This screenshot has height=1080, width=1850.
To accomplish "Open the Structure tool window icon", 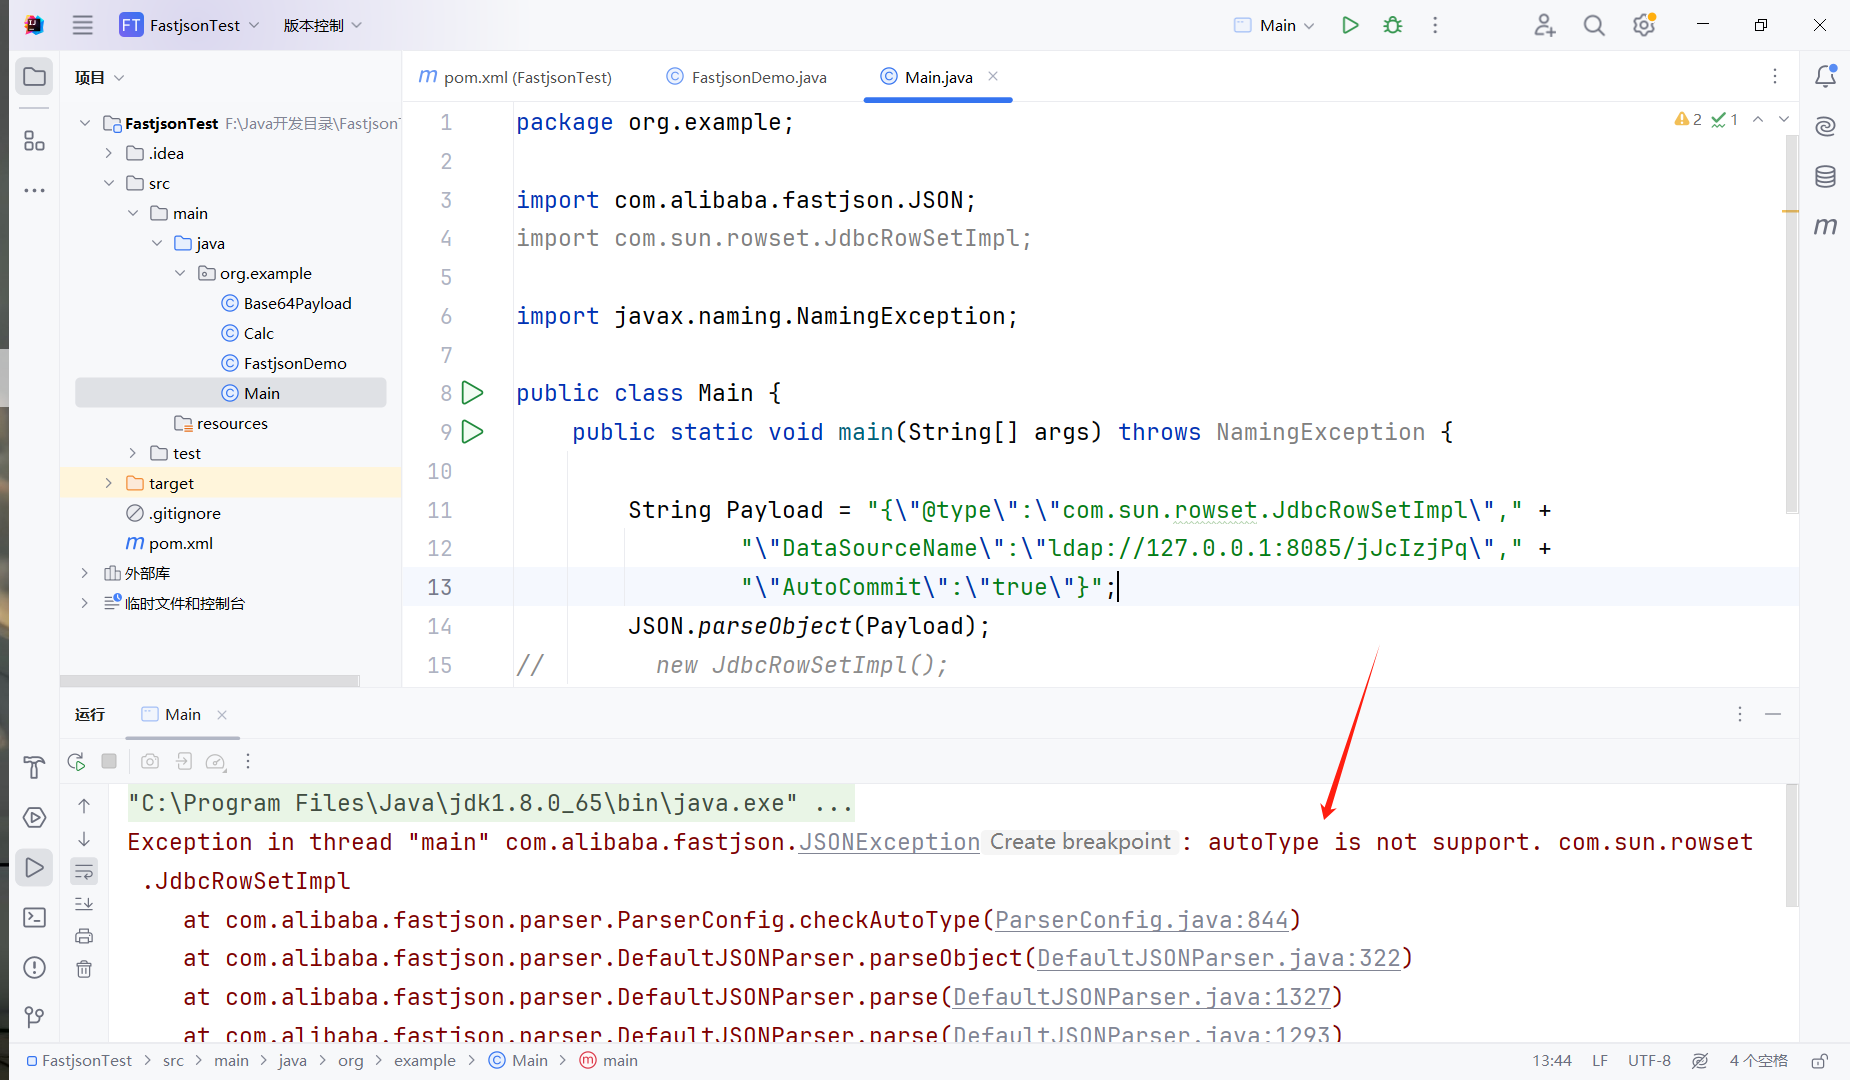I will 34,141.
